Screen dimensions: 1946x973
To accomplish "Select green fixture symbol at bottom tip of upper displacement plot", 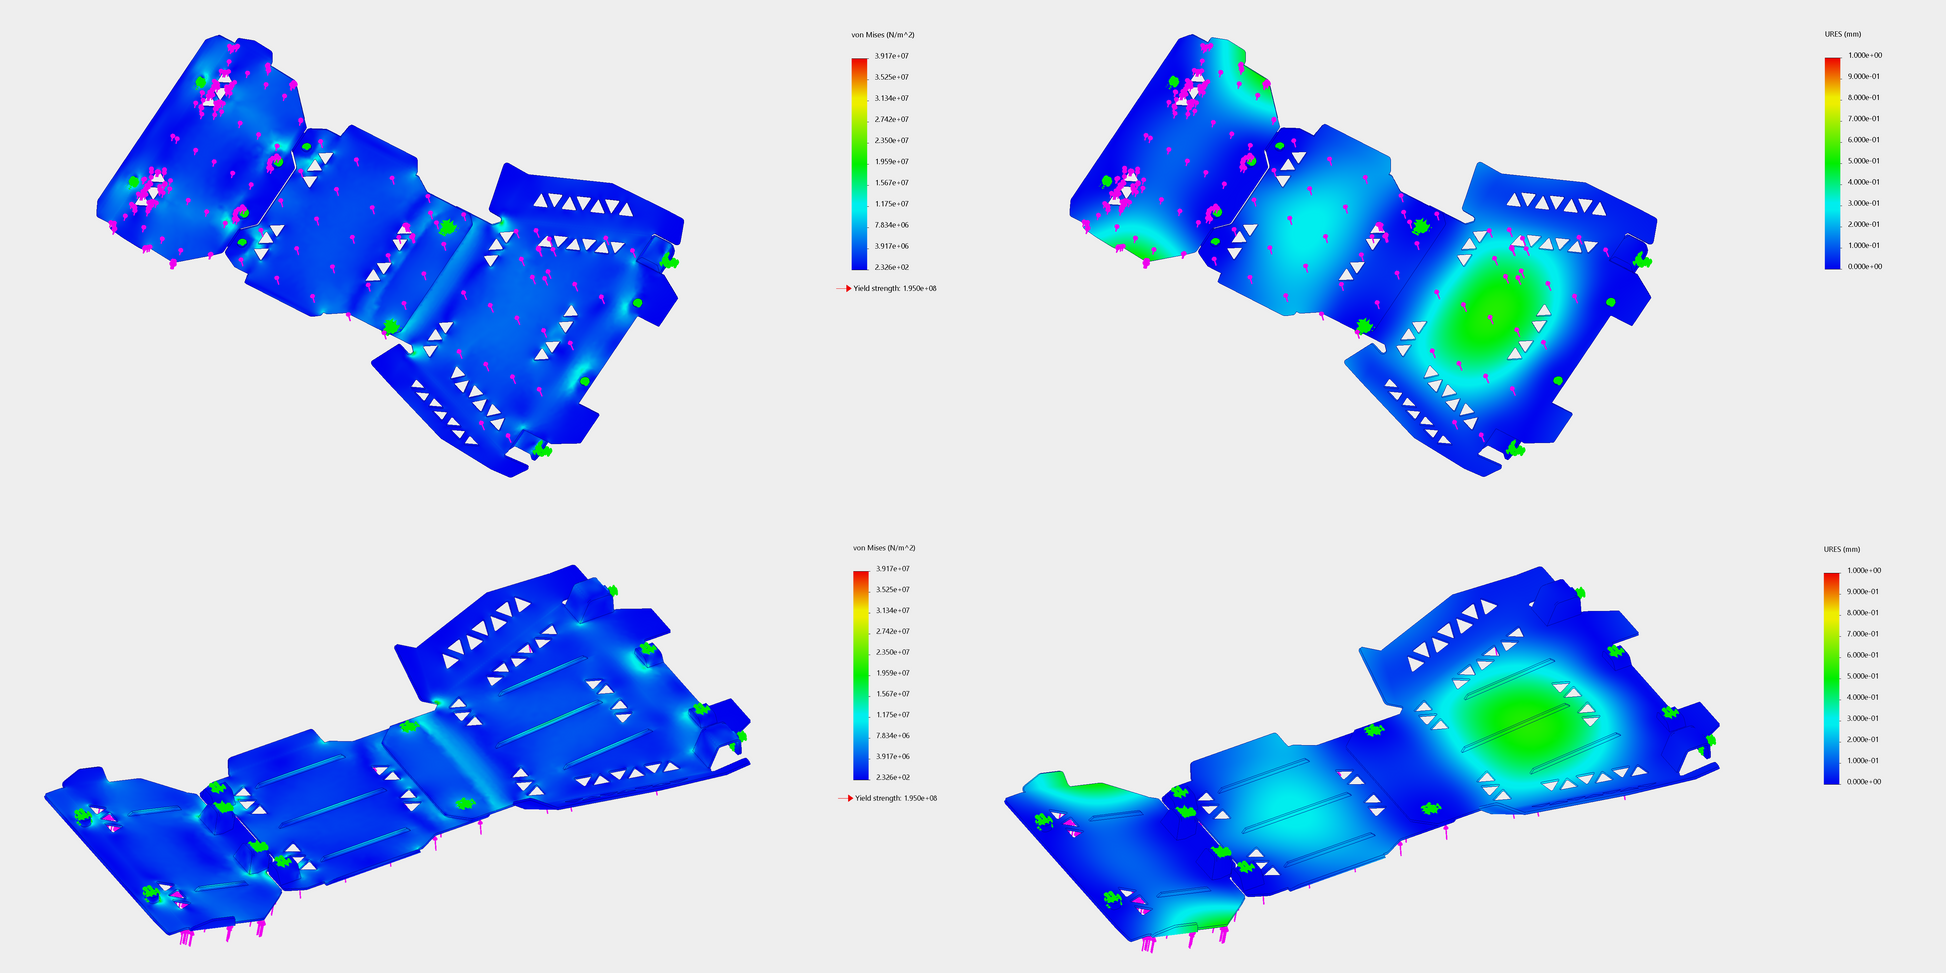I will (x=1514, y=449).
